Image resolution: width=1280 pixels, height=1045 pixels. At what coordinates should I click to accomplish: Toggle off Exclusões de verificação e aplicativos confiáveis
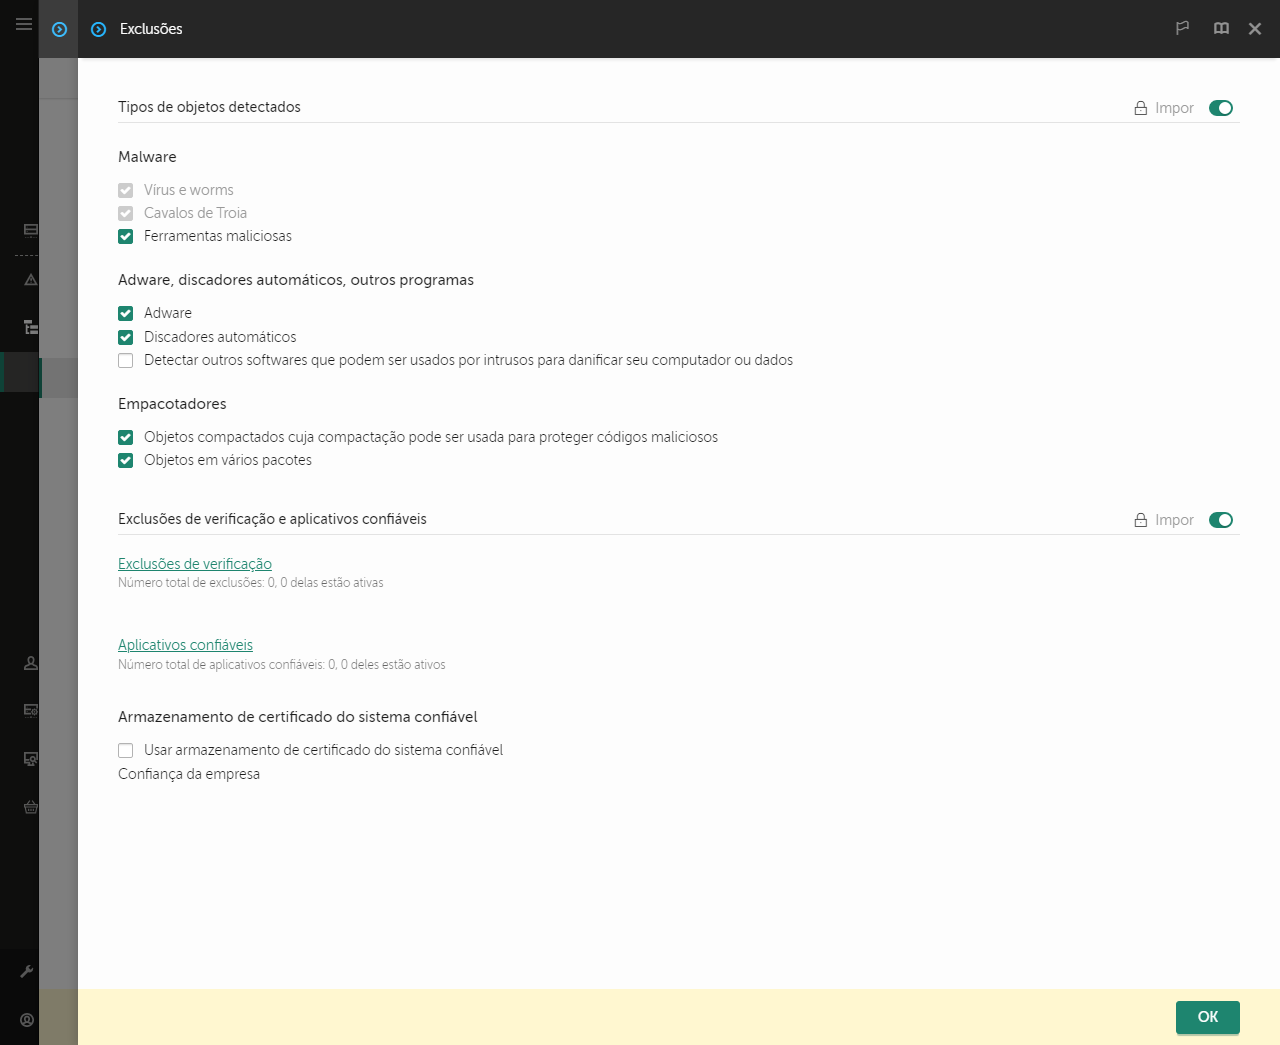pos(1221,519)
